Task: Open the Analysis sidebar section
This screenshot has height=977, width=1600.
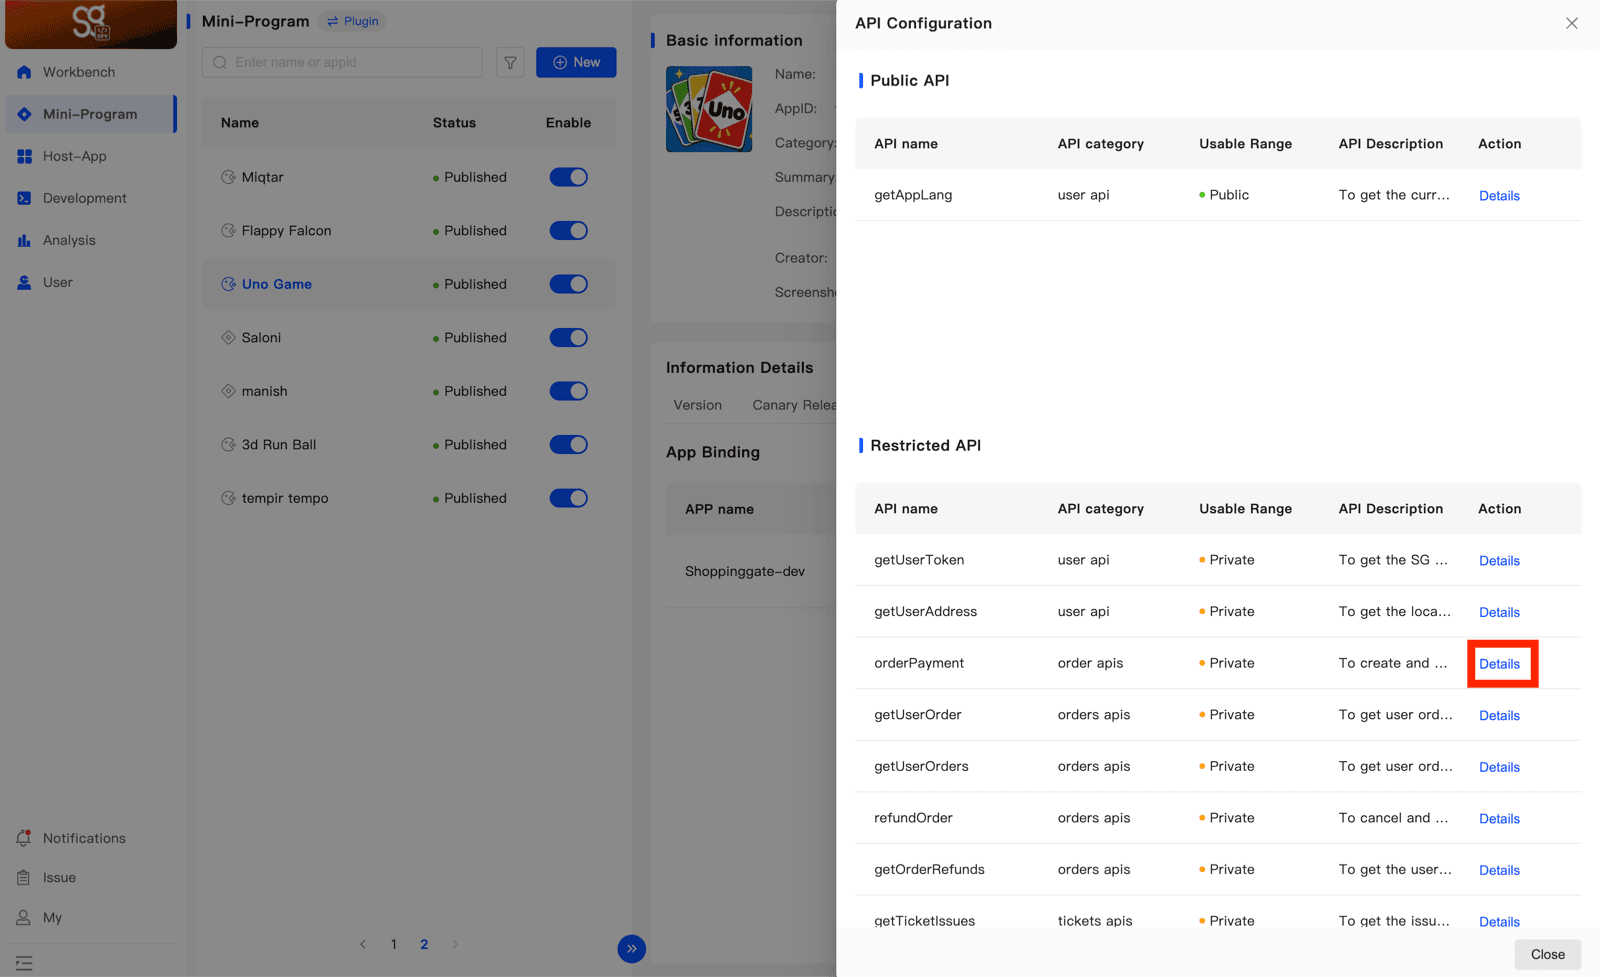Action: click(69, 240)
